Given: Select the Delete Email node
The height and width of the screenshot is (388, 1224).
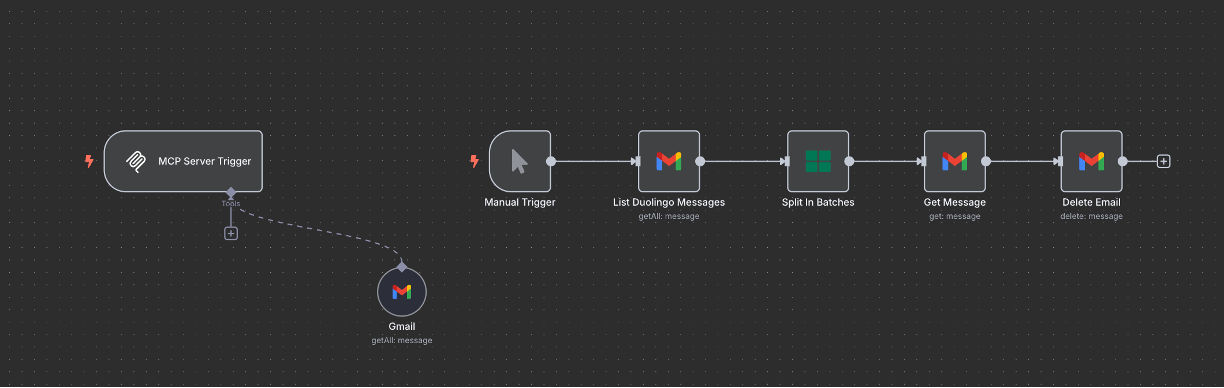Looking at the screenshot, I should coord(1091,160).
